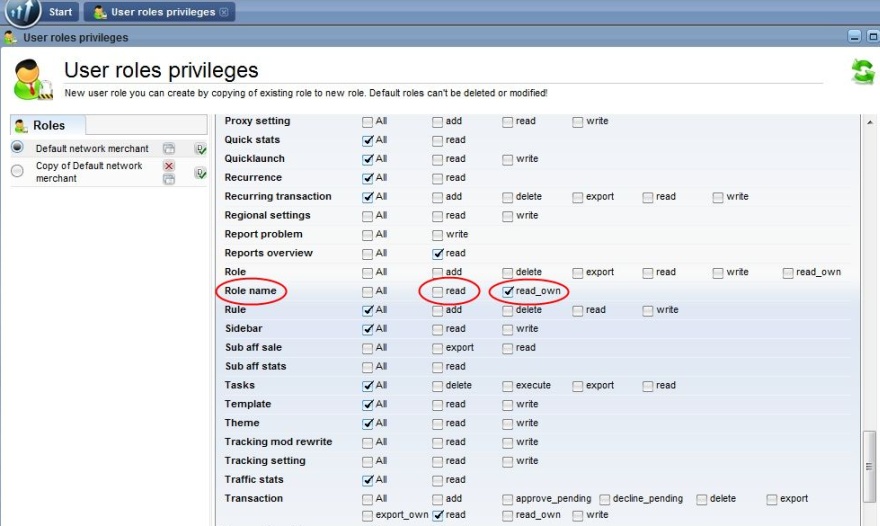Viewport: 880px width, 526px height.
Task: Enable execute checkbox for Tasks
Action: point(508,385)
